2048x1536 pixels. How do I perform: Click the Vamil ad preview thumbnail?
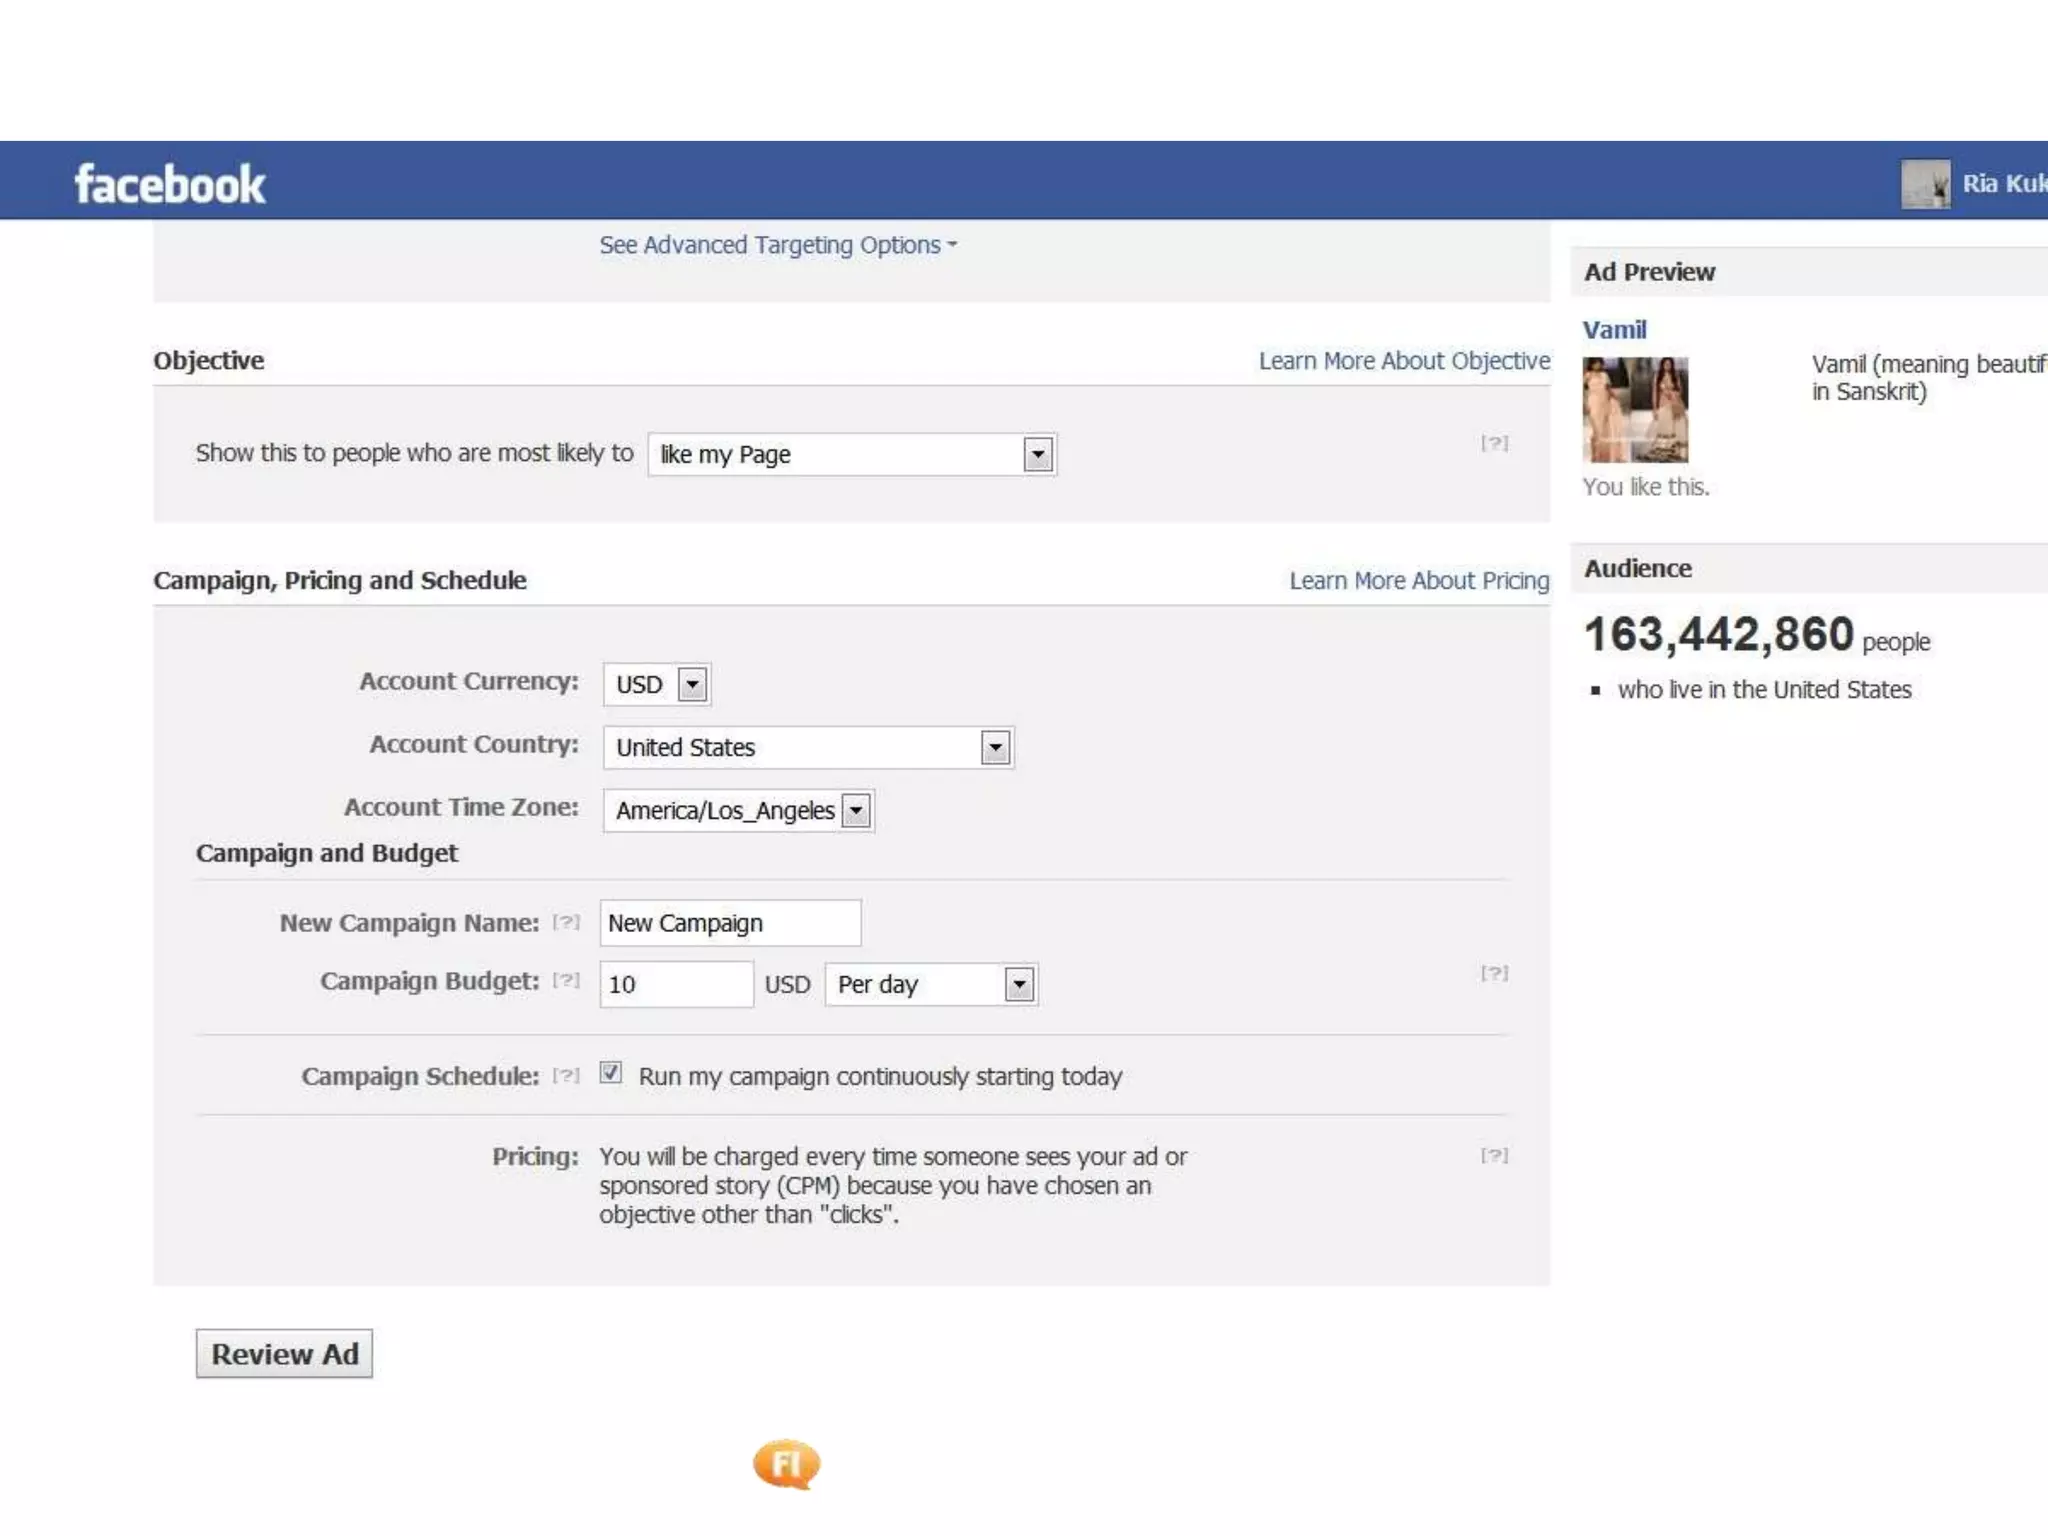1635,409
